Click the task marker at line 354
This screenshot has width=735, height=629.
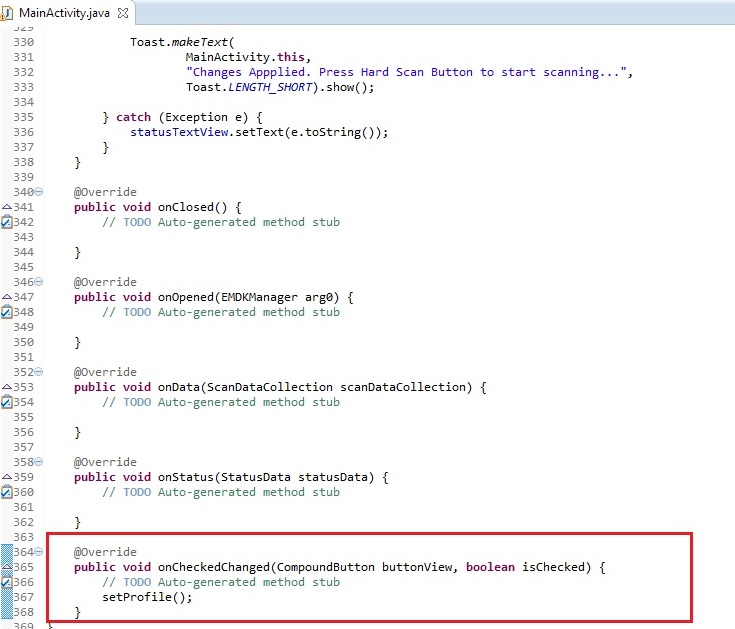6,402
